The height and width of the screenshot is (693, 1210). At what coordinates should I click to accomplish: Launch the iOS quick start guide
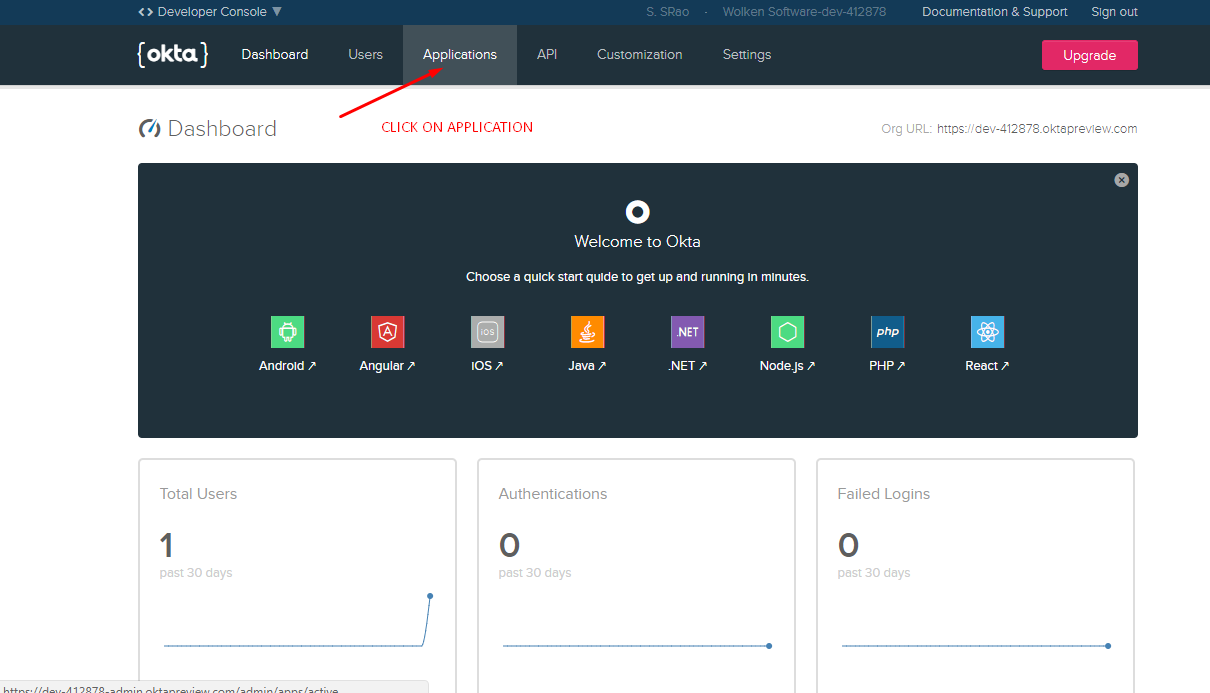coord(487,331)
